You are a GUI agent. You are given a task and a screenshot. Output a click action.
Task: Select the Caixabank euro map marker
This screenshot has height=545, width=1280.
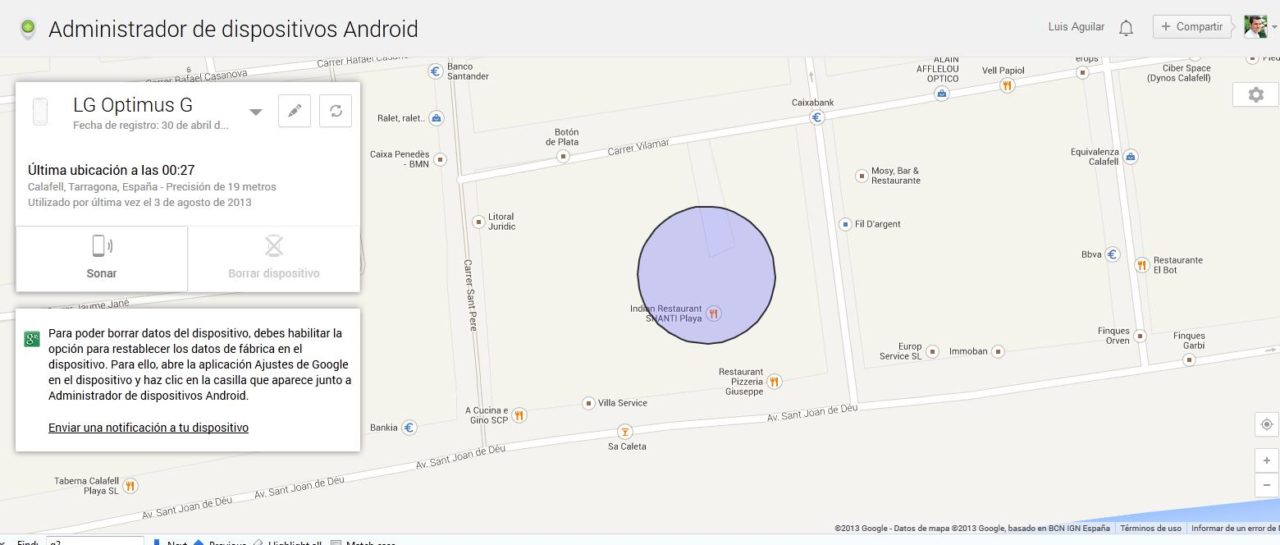click(817, 117)
